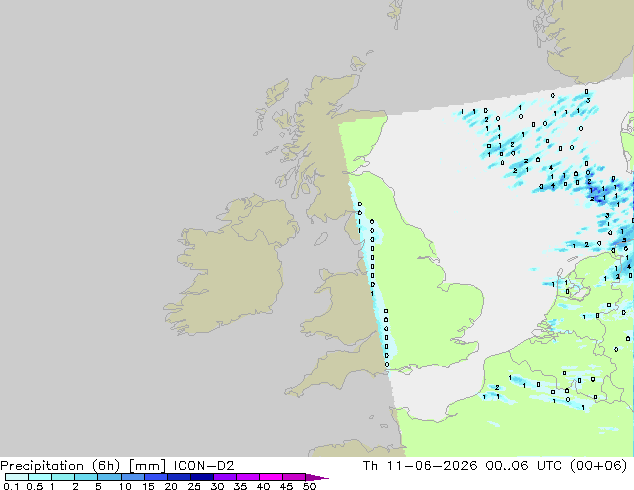Click the 'ICON-D2' model name

coord(204,466)
